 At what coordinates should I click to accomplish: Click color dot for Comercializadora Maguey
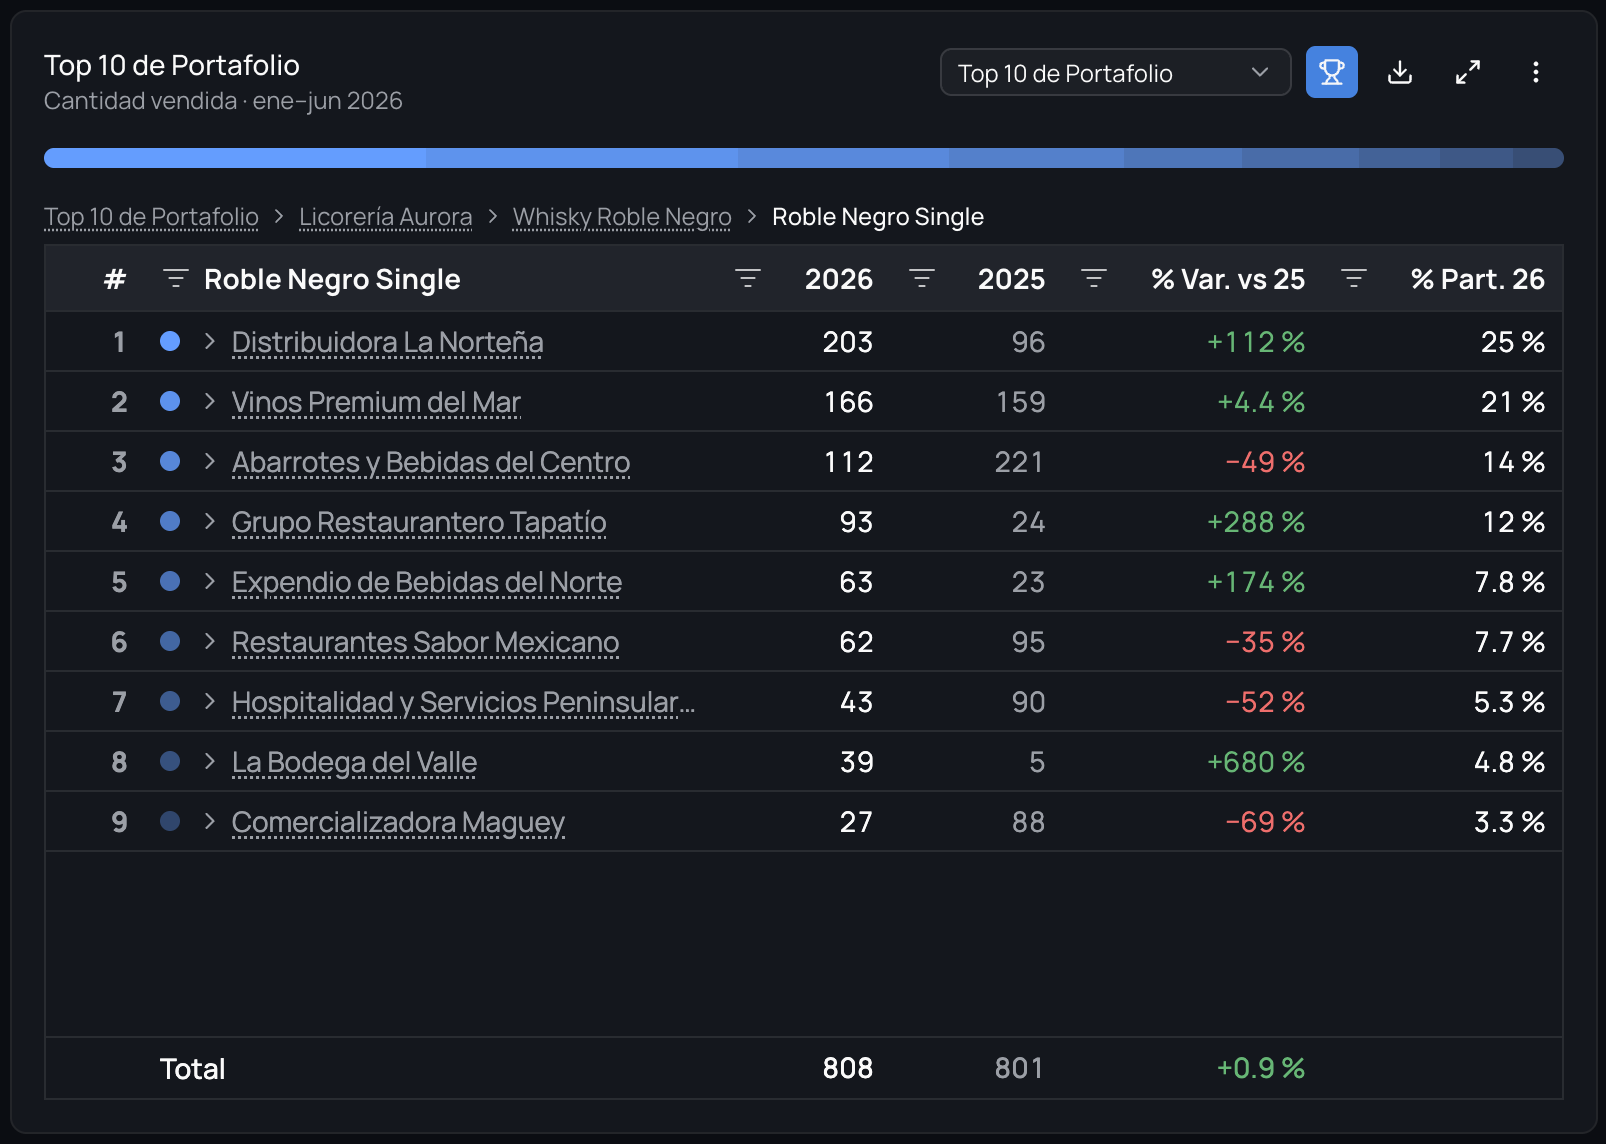point(170,821)
